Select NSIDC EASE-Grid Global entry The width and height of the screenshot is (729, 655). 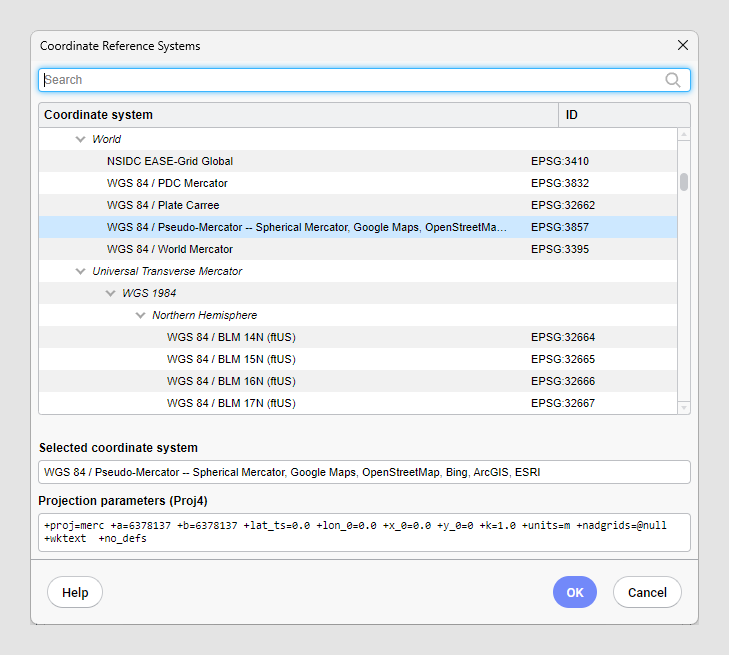(x=170, y=161)
